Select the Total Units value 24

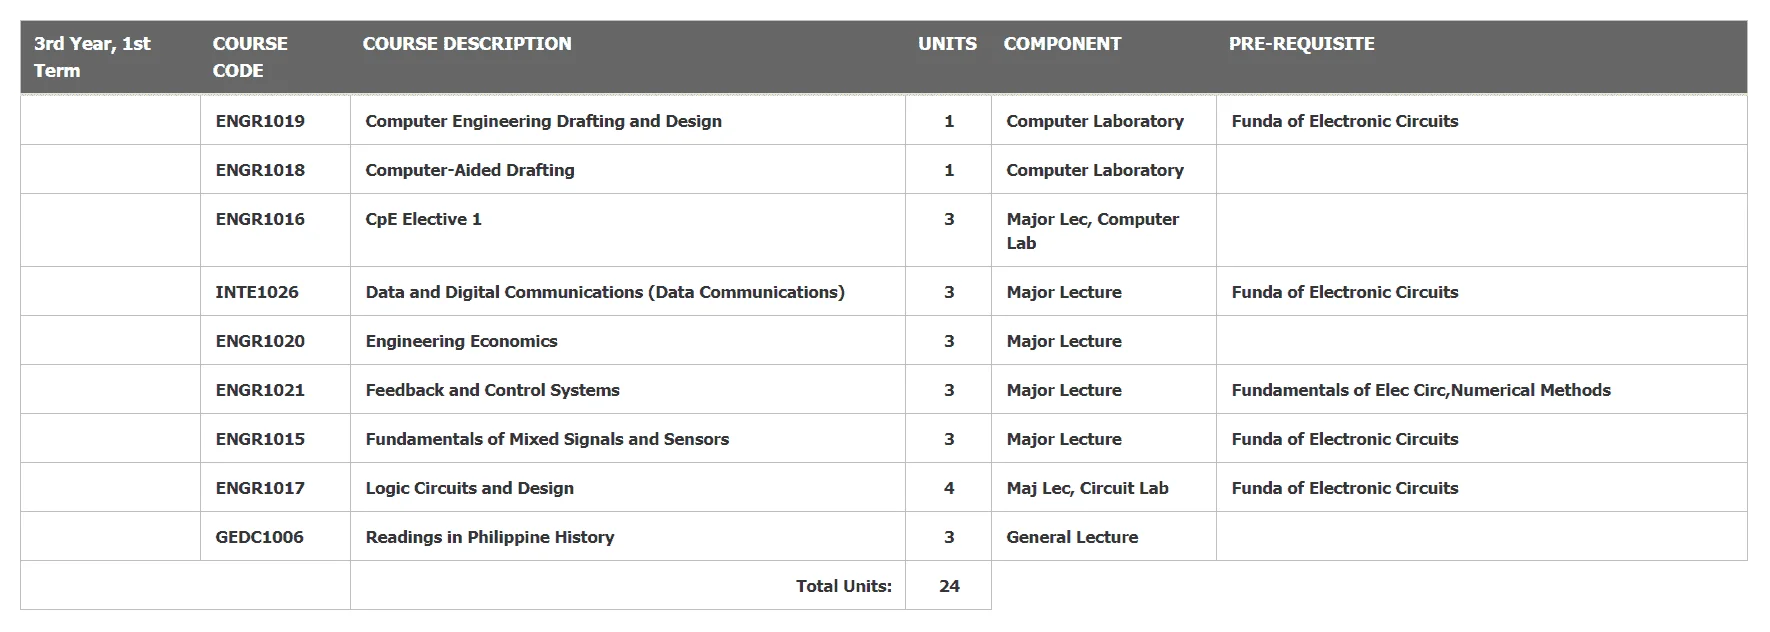[x=949, y=586]
